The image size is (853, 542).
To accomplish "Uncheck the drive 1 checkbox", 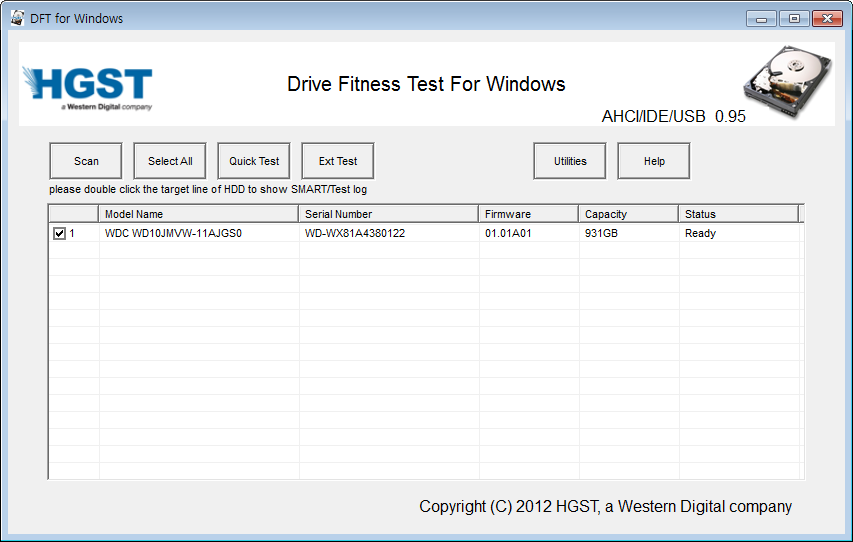I will [59, 233].
